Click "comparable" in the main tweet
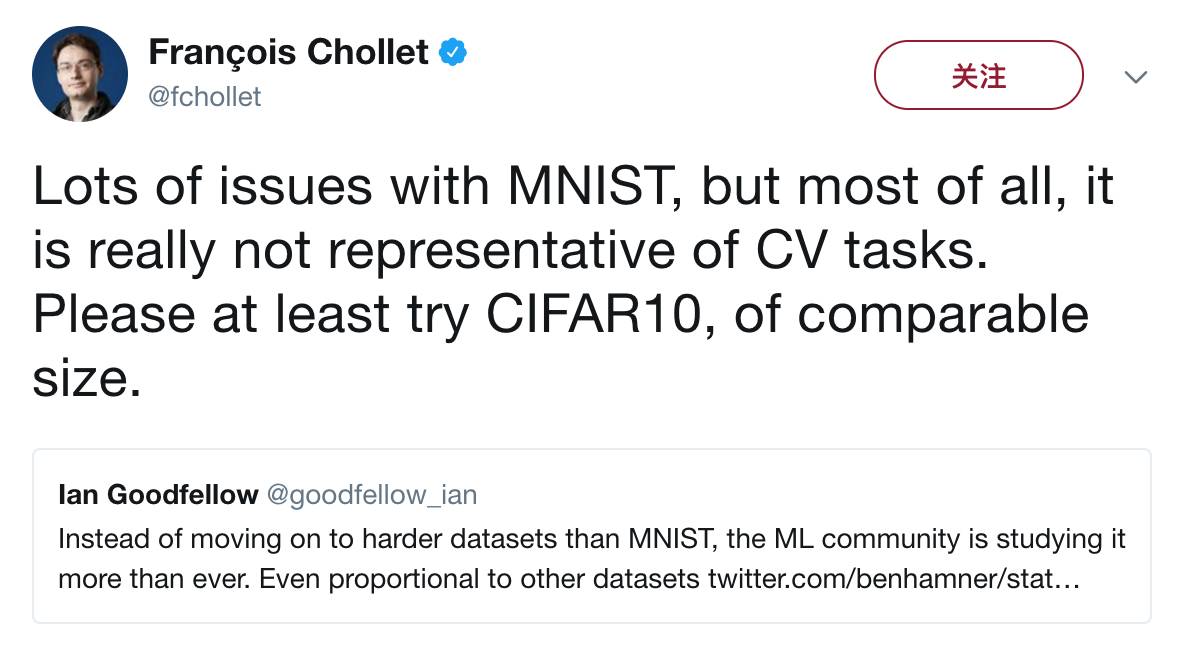Image resolution: width=1184 pixels, height=646 pixels. (942, 314)
